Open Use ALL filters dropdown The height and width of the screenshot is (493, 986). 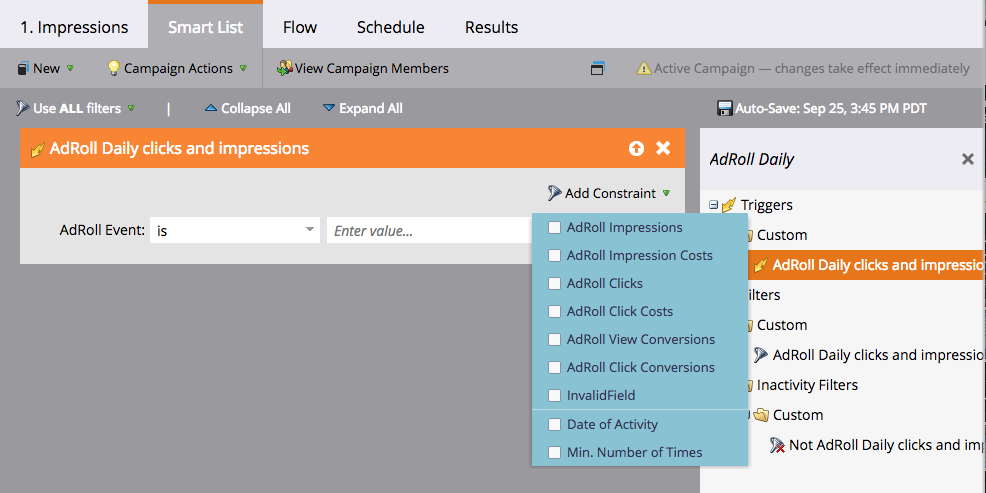(x=75, y=108)
